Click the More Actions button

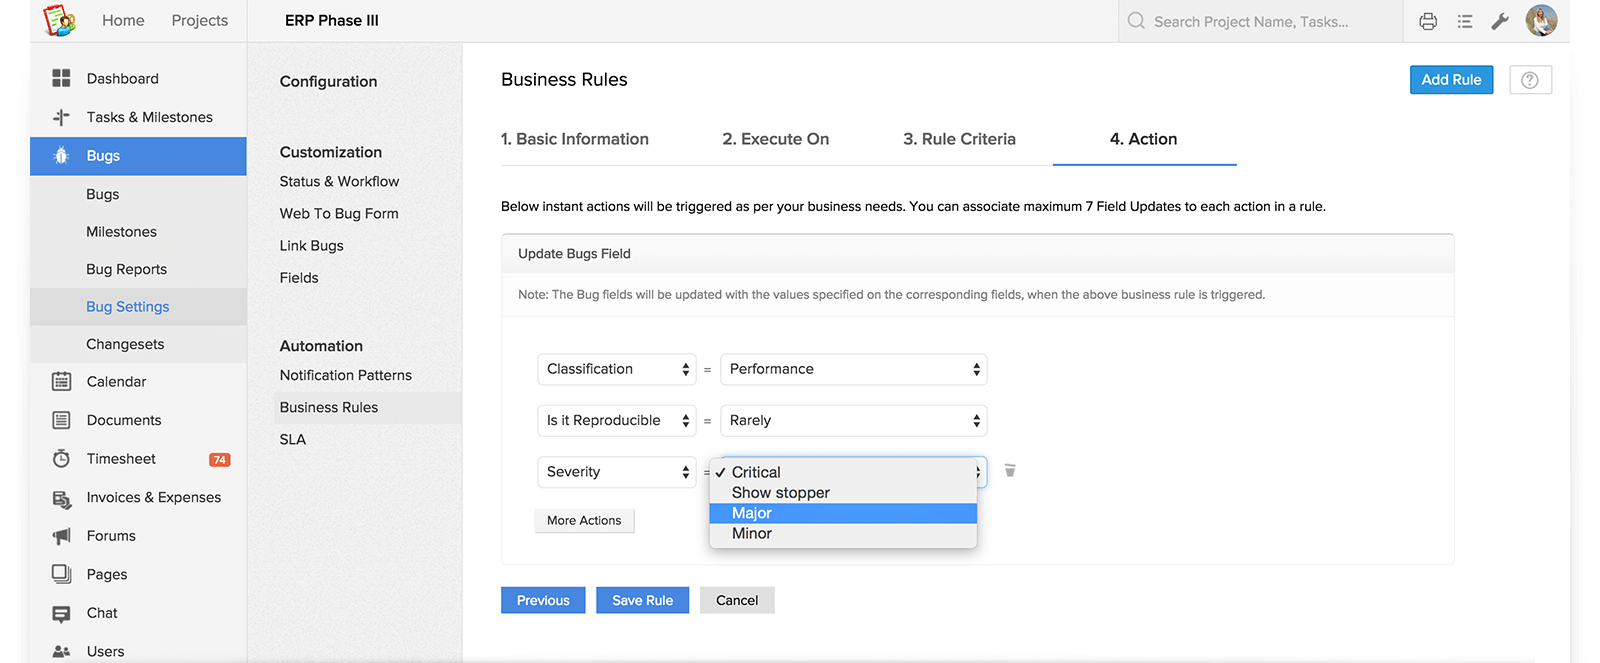(x=584, y=521)
